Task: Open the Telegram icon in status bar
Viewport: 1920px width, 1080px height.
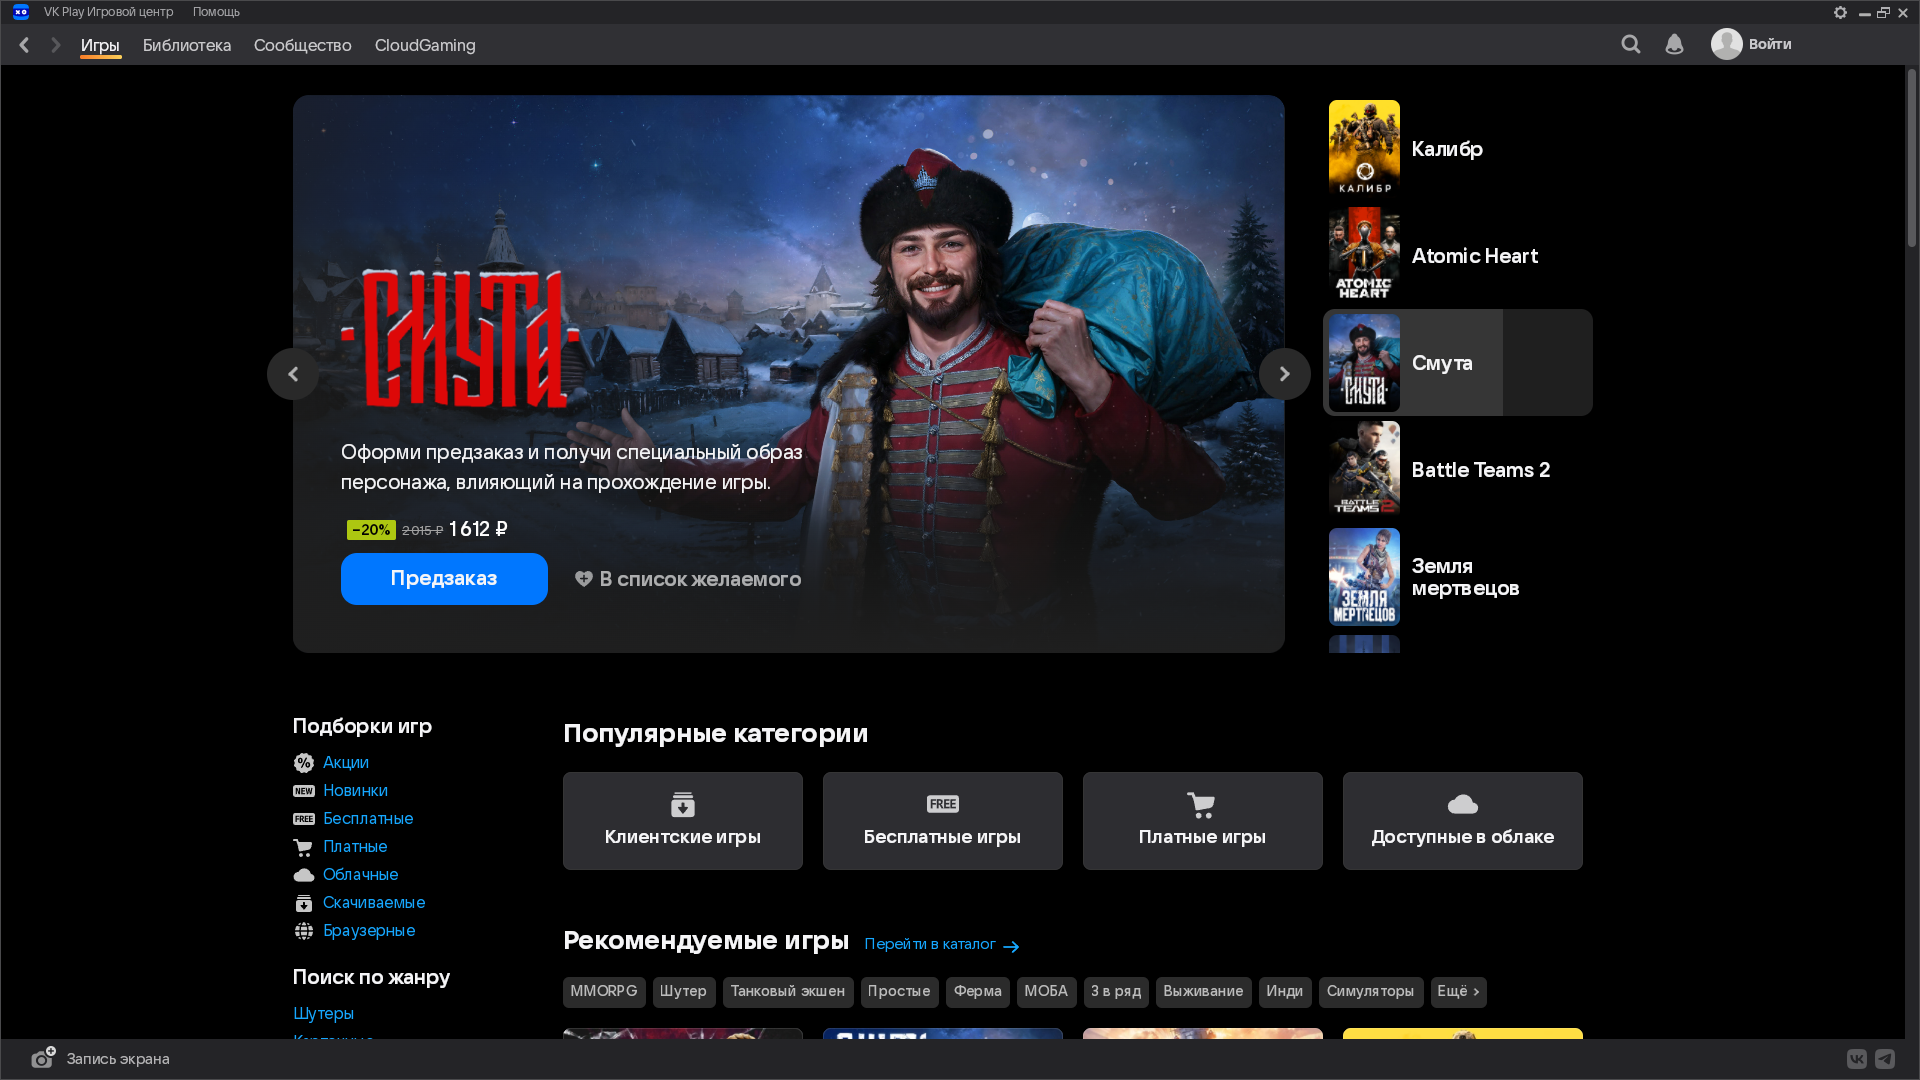Action: click(x=1885, y=1059)
